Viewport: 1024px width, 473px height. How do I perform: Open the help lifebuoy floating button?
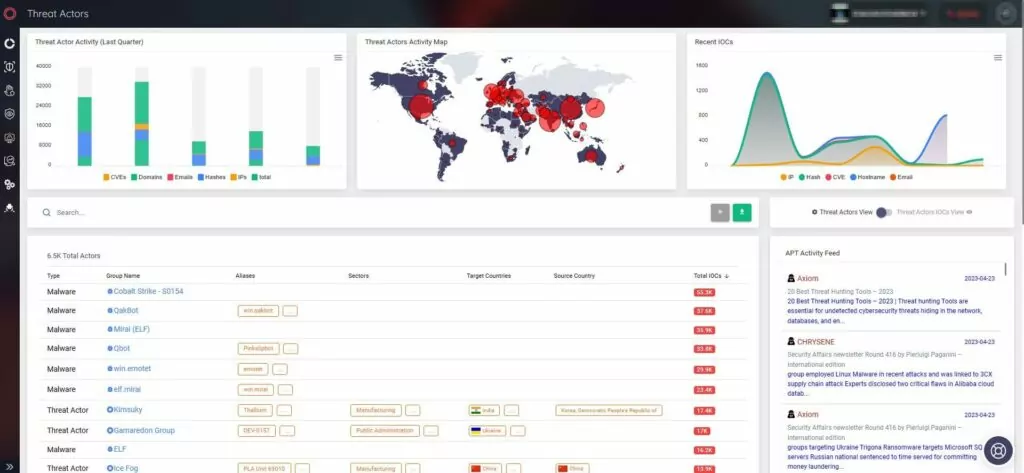coord(997,451)
